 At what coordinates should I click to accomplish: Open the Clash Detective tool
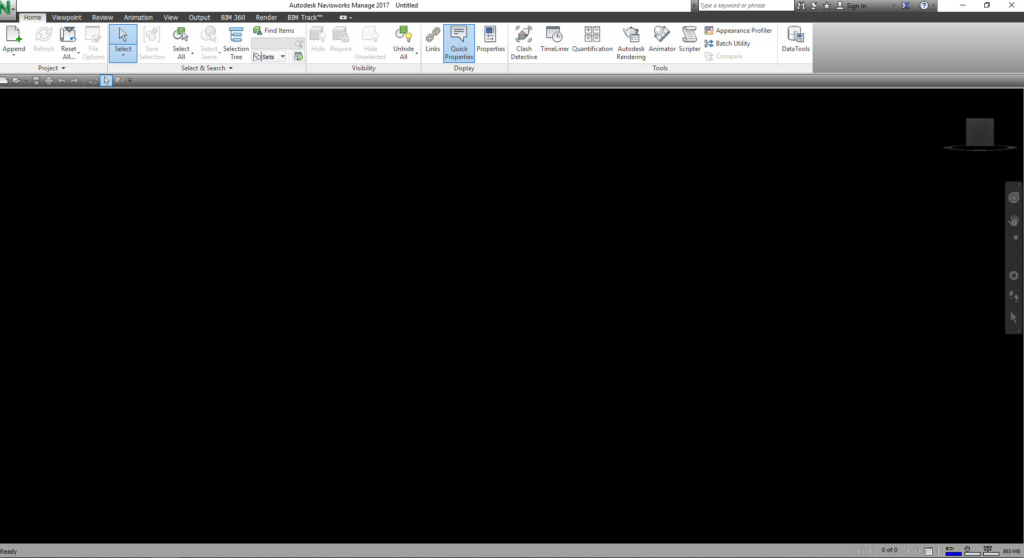[524, 36]
